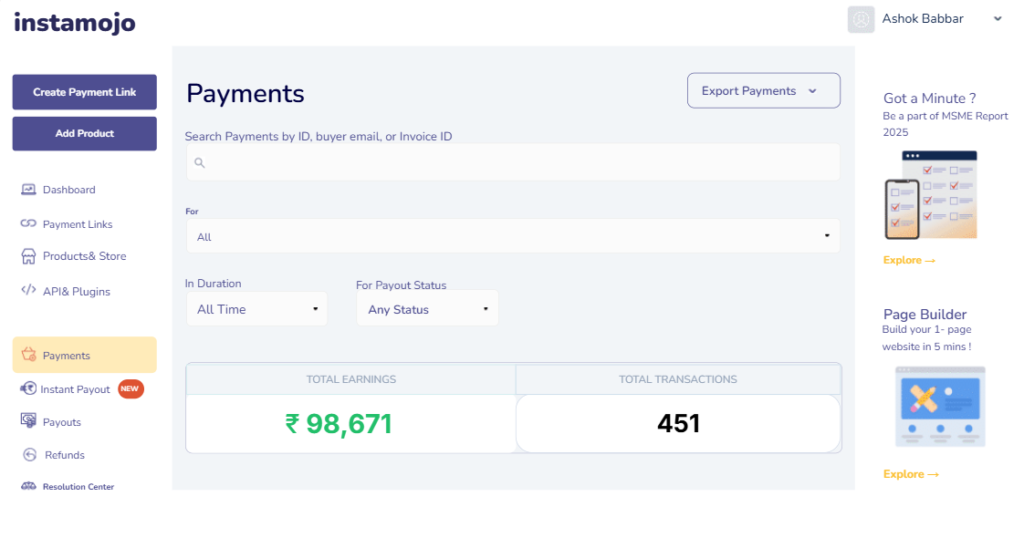Click the instamojo logo
Image resolution: width=1024 pixels, height=538 pixels.
click(74, 23)
